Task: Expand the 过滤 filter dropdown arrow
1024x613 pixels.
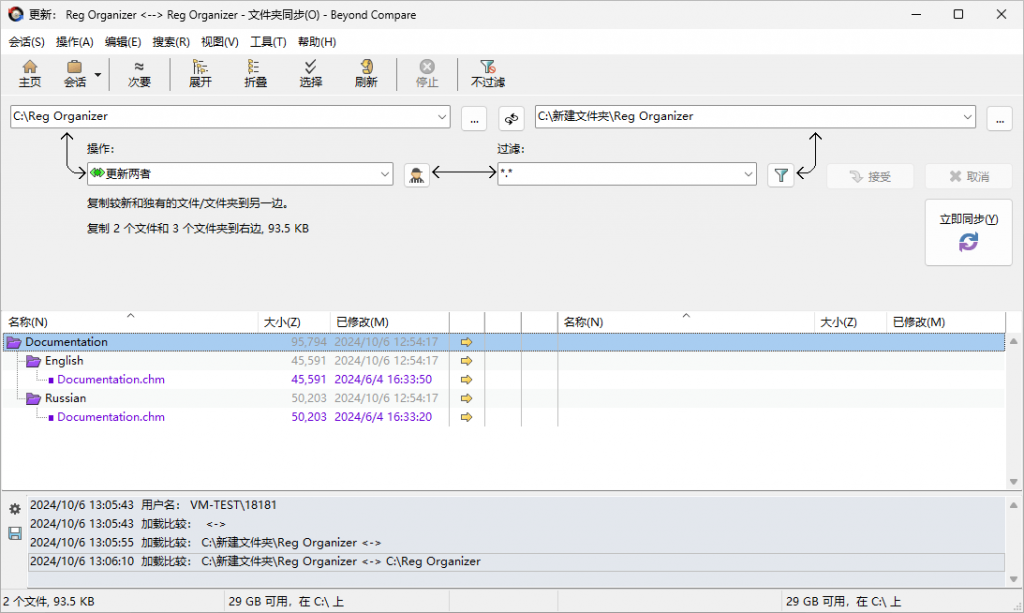Action: (x=748, y=174)
